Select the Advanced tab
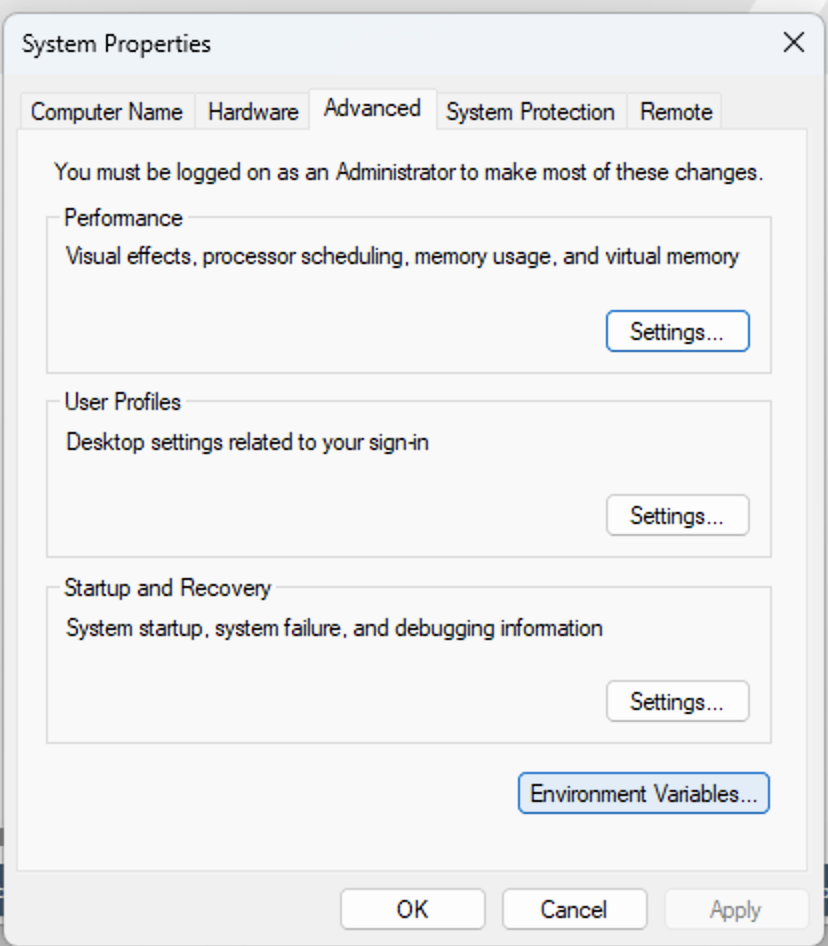This screenshot has width=828, height=946. pyautogui.click(x=372, y=109)
